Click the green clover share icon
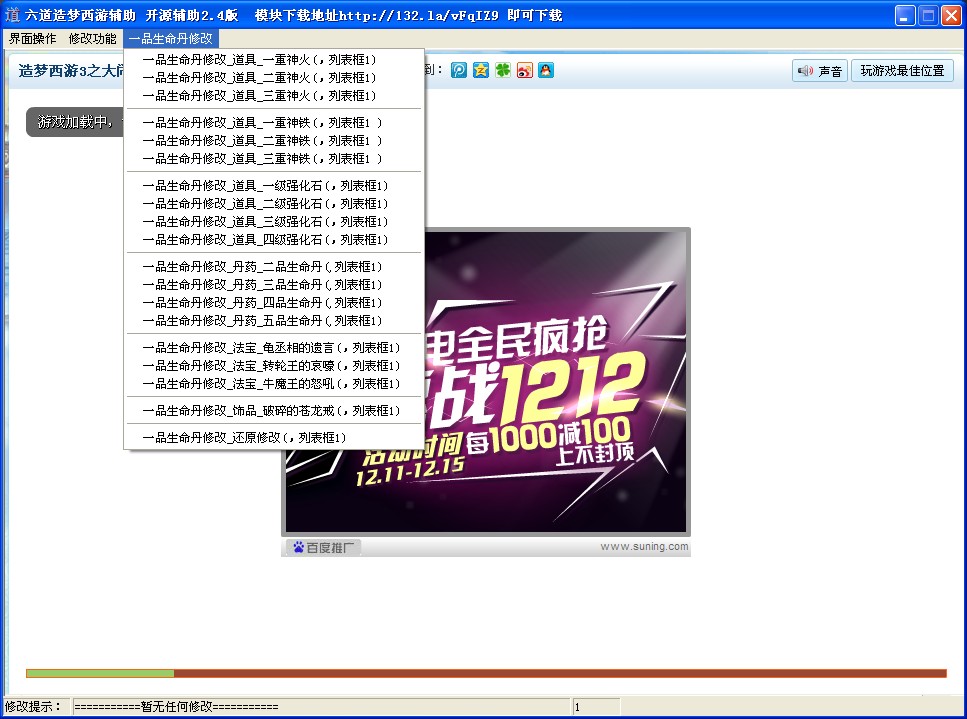The image size is (967, 719). click(x=503, y=70)
